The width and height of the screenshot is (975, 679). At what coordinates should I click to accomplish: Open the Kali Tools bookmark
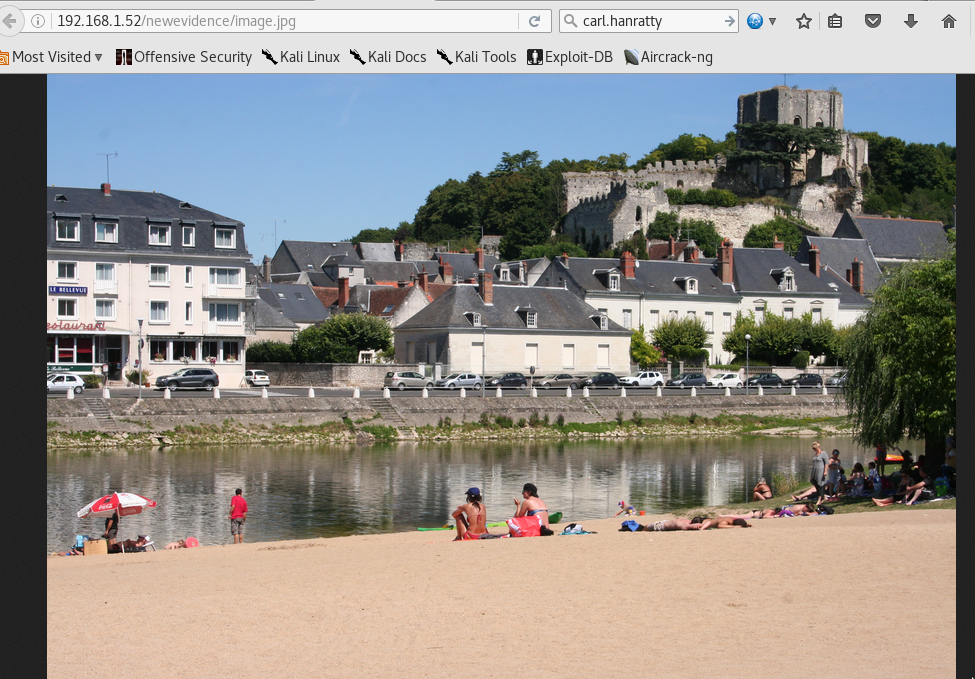pyautogui.click(x=476, y=57)
